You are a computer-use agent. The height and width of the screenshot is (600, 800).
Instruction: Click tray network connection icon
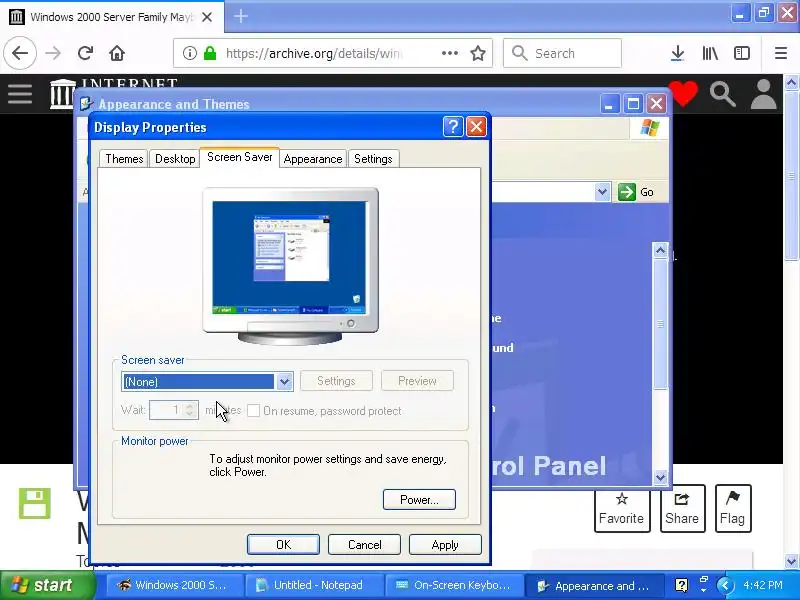704,585
